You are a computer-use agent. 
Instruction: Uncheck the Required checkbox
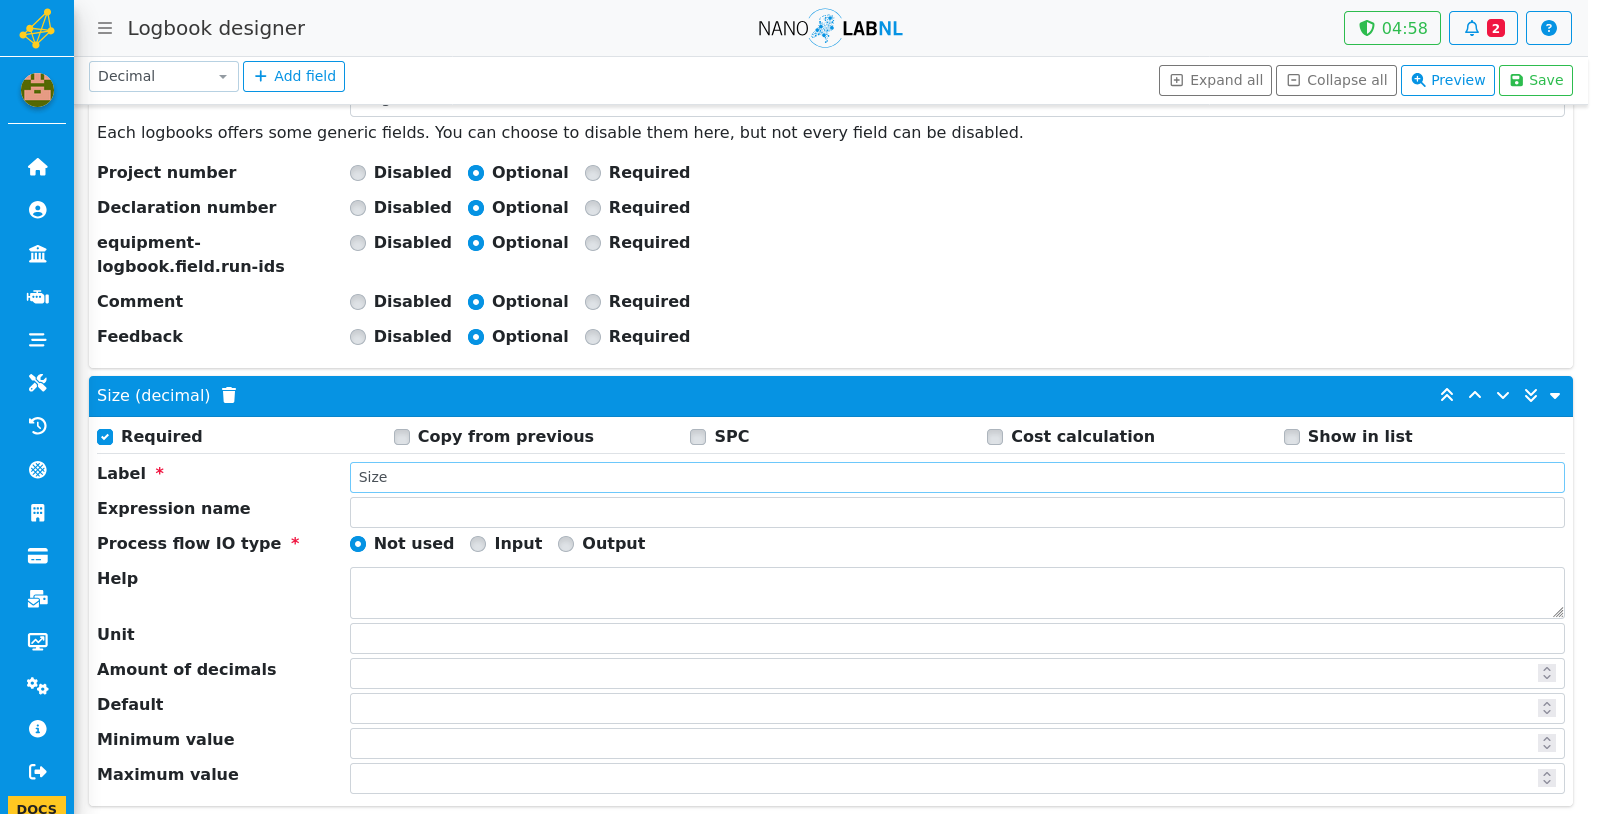point(105,437)
